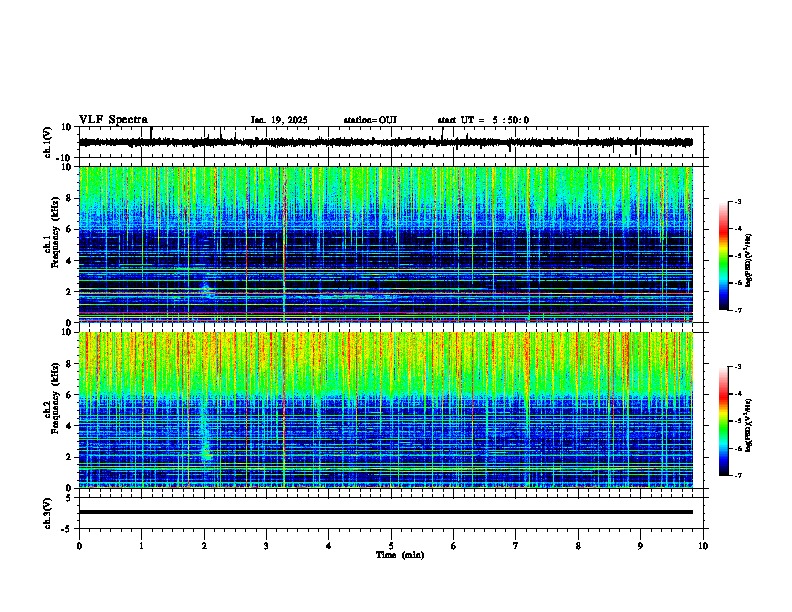Click the "5" tick on ch.3(V) axis
792x612 pixels.
coord(69,498)
